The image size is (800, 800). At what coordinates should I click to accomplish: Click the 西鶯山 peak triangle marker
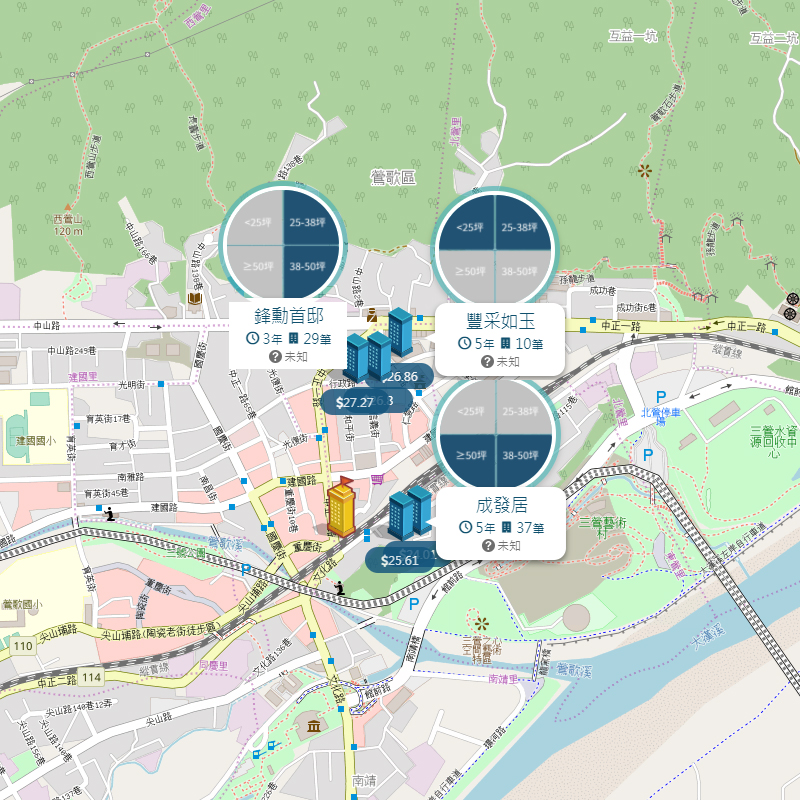coord(67,207)
